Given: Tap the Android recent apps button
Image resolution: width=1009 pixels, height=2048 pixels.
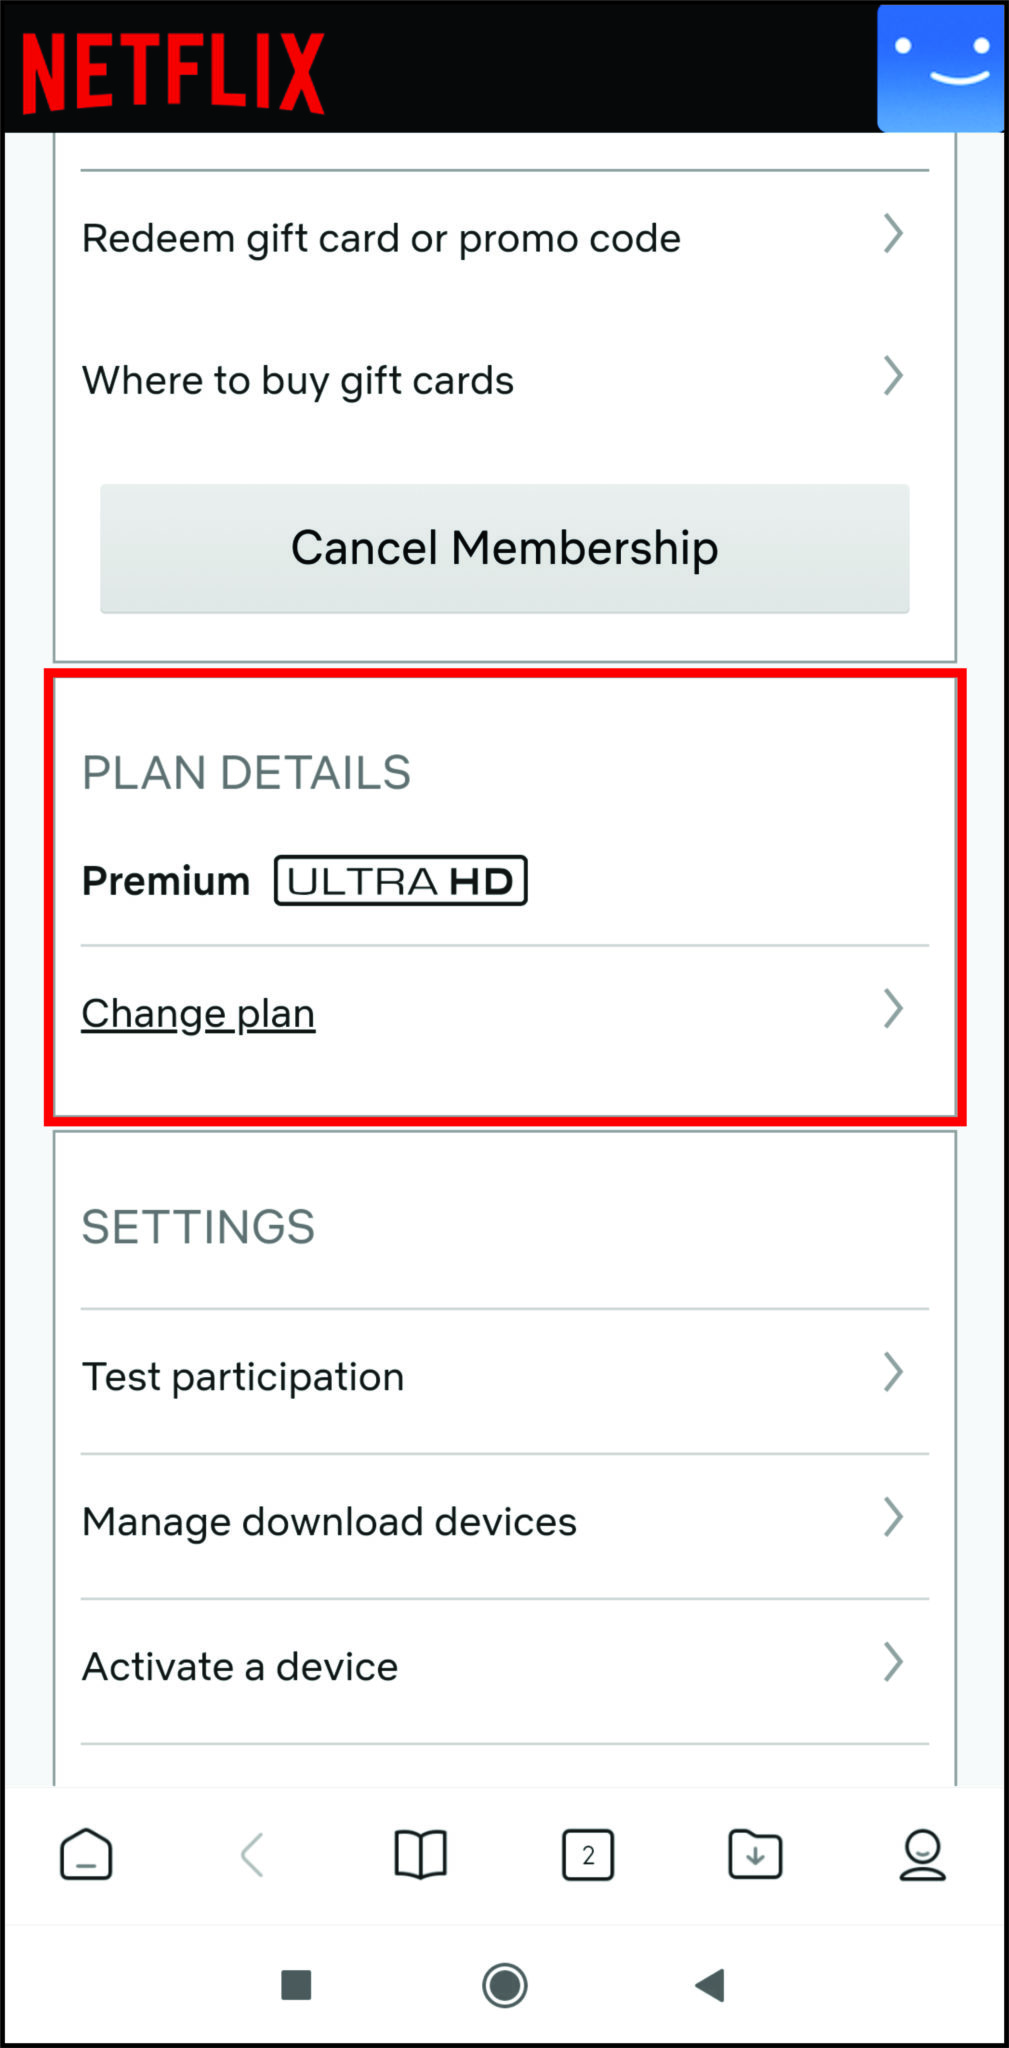Looking at the screenshot, I should (x=297, y=1988).
